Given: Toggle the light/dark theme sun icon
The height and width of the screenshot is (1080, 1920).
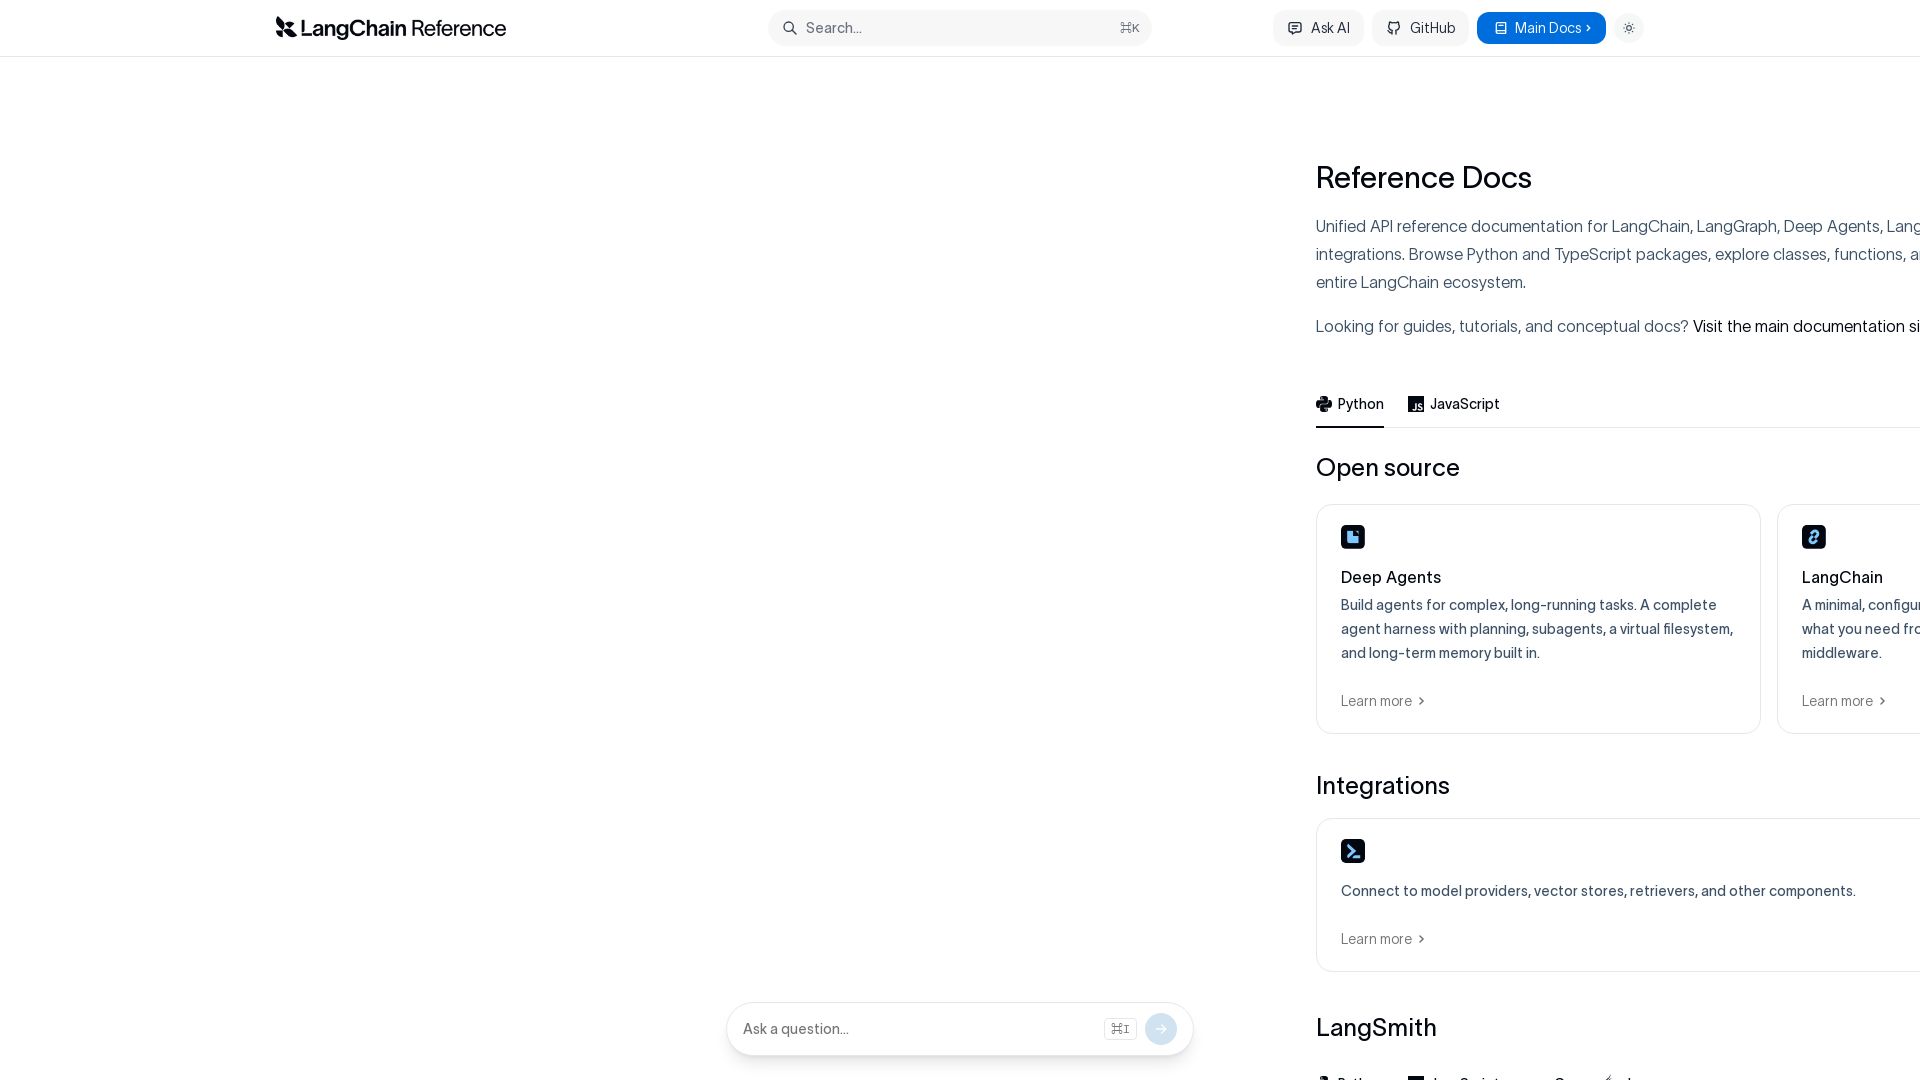Looking at the screenshot, I should [x=1629, y=28].
